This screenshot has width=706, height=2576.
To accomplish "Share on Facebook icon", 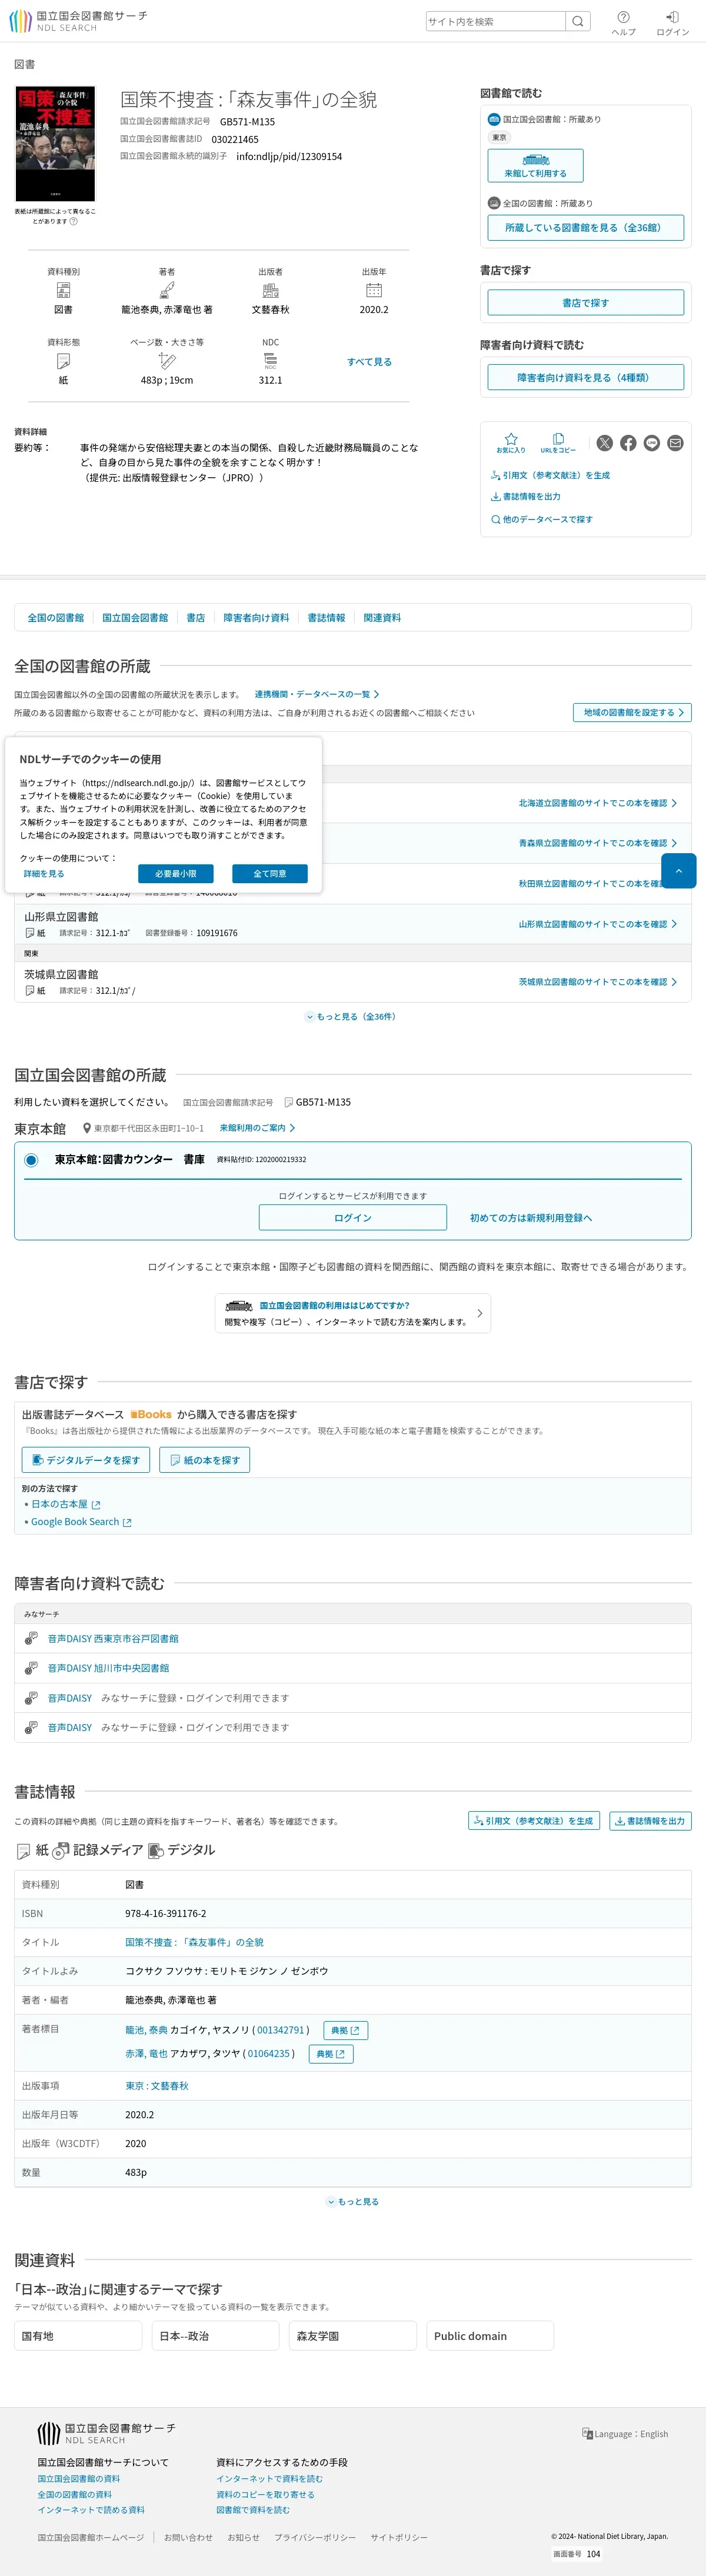I will pyautogui.click(x=628, y=443).
